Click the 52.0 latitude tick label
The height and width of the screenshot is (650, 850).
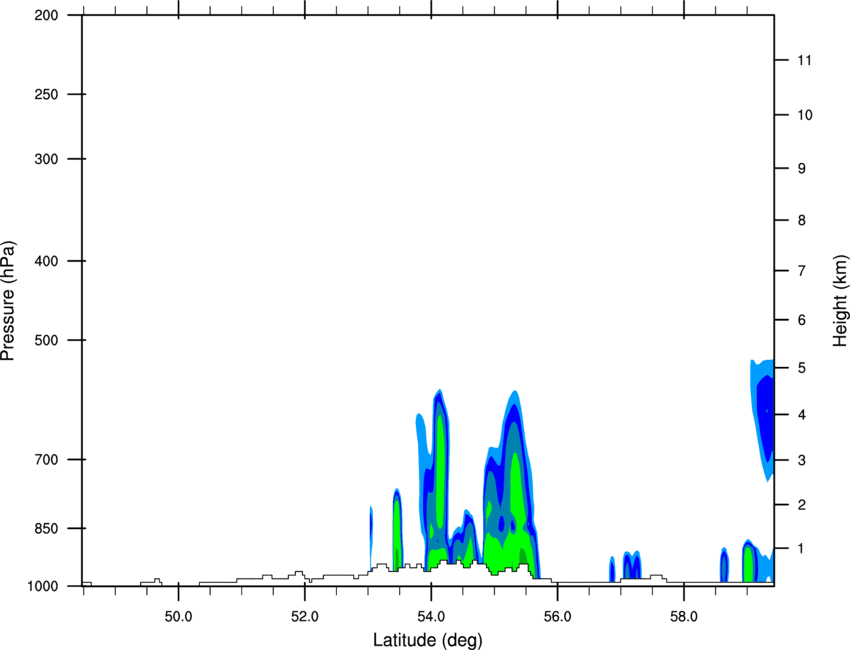click(305, 617)
